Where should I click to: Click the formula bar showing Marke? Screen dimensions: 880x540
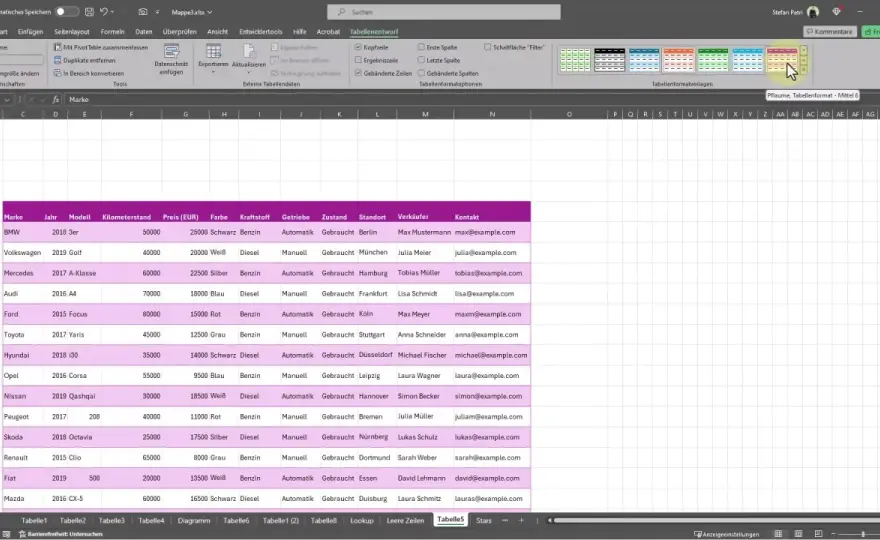471,99
